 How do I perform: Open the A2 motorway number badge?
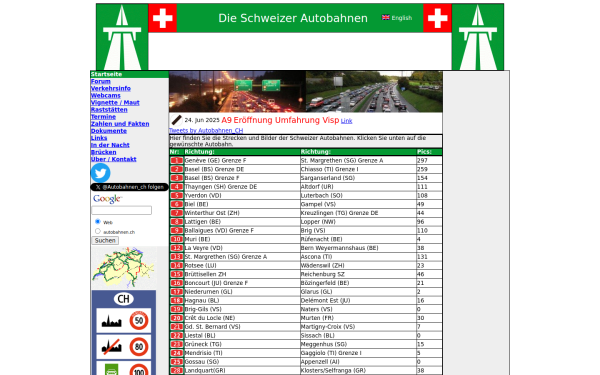(x=177, y=169)
